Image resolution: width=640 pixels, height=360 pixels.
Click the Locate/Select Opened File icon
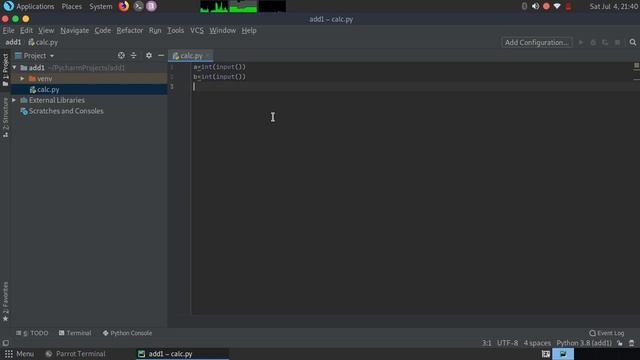(x=121, y=56)
